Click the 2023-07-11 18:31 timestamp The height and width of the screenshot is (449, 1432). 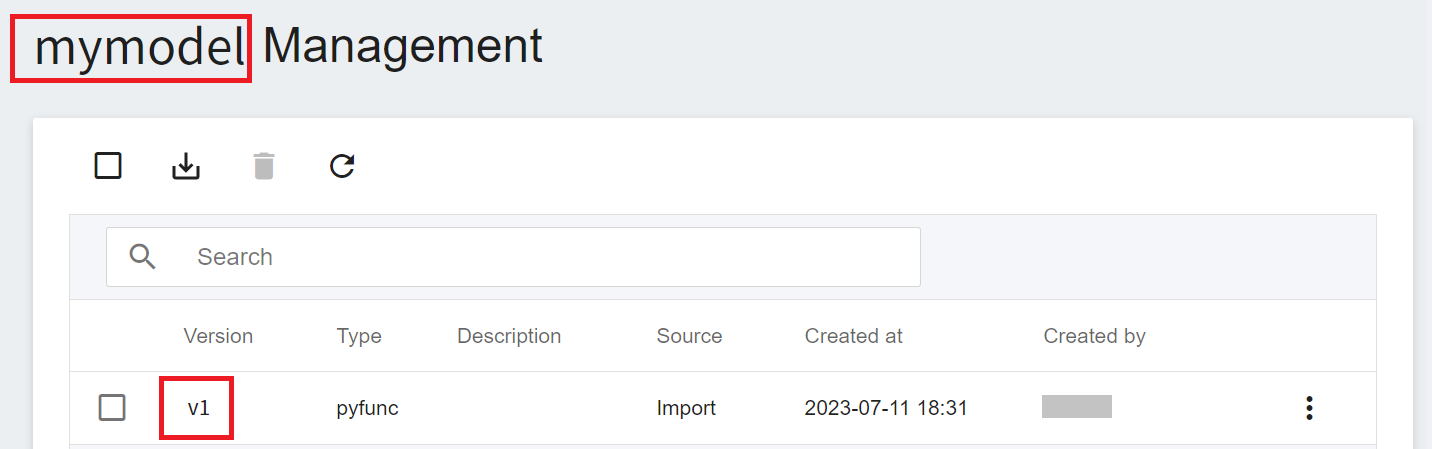[886, 408]
